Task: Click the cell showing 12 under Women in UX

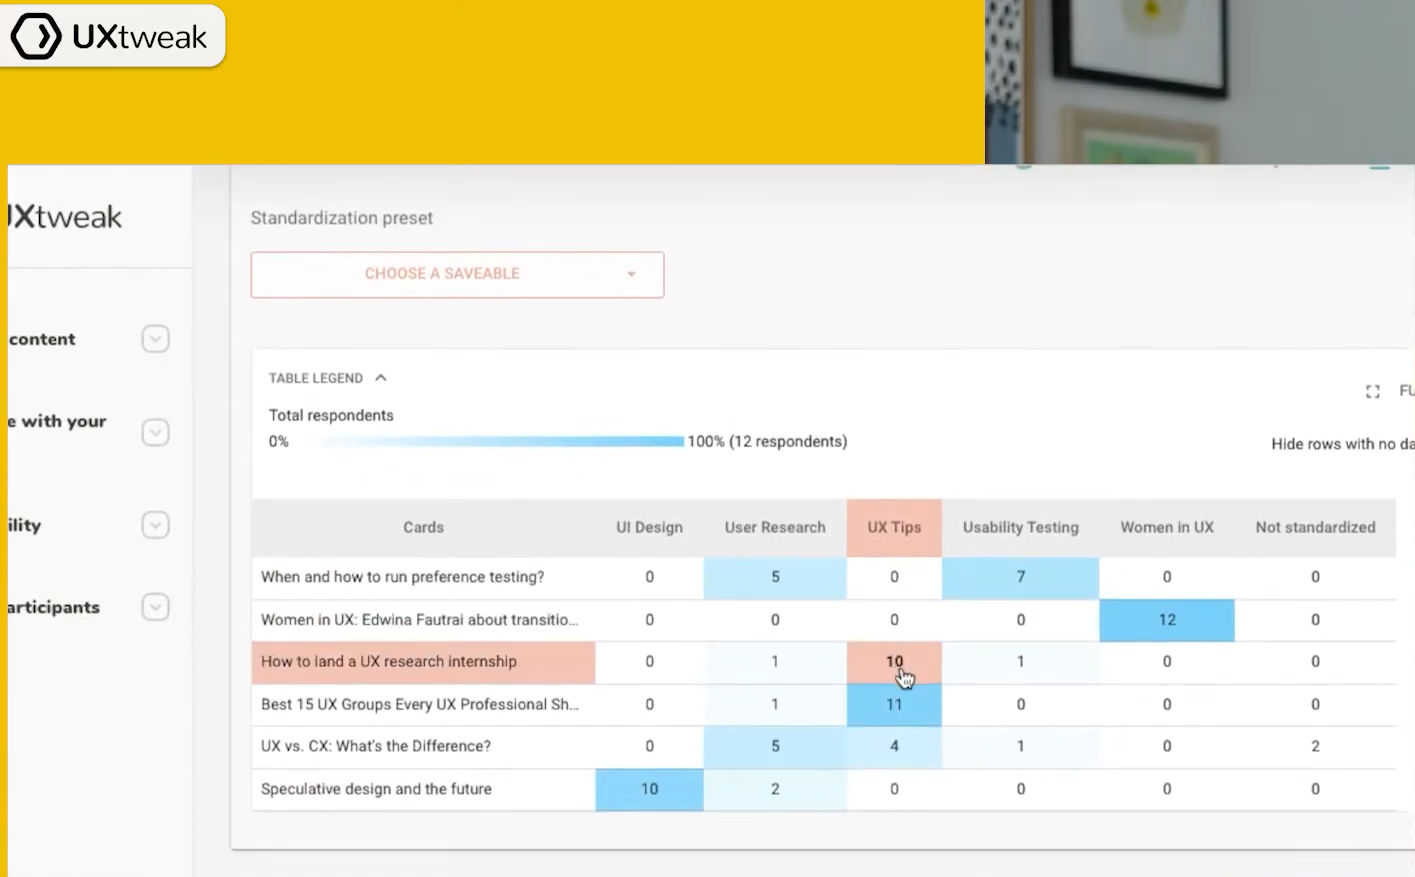Action: (1167, 620)
